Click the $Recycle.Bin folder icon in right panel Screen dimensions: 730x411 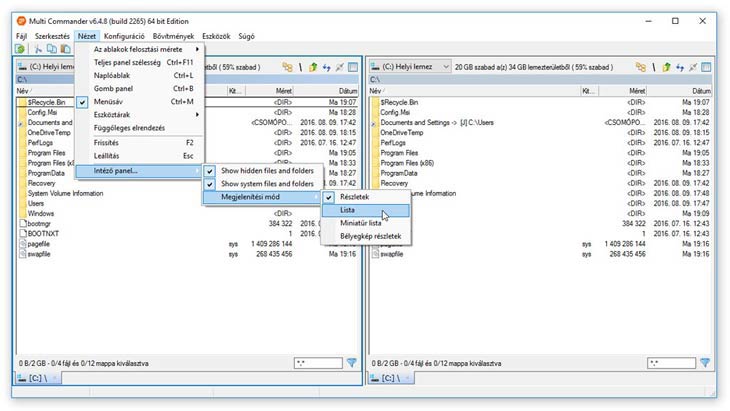pos(375,102)
